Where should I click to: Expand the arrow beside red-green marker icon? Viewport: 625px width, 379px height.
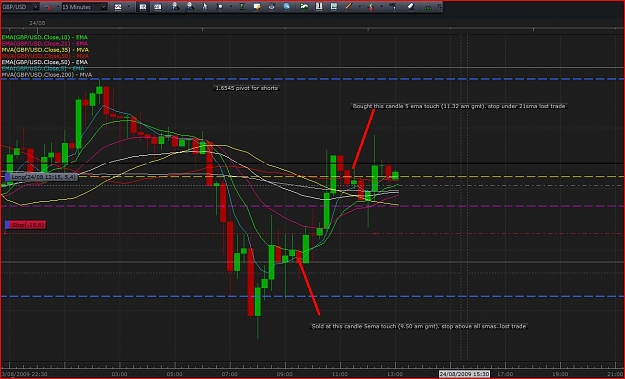[381, 7]
